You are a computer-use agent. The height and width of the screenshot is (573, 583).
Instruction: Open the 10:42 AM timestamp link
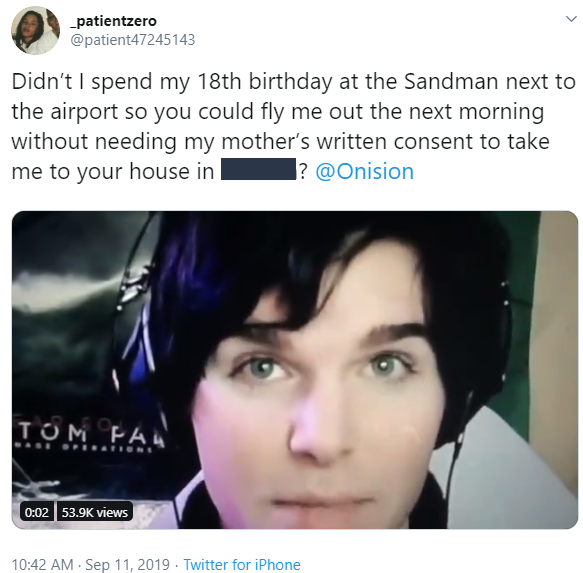[x=43, y=564]
